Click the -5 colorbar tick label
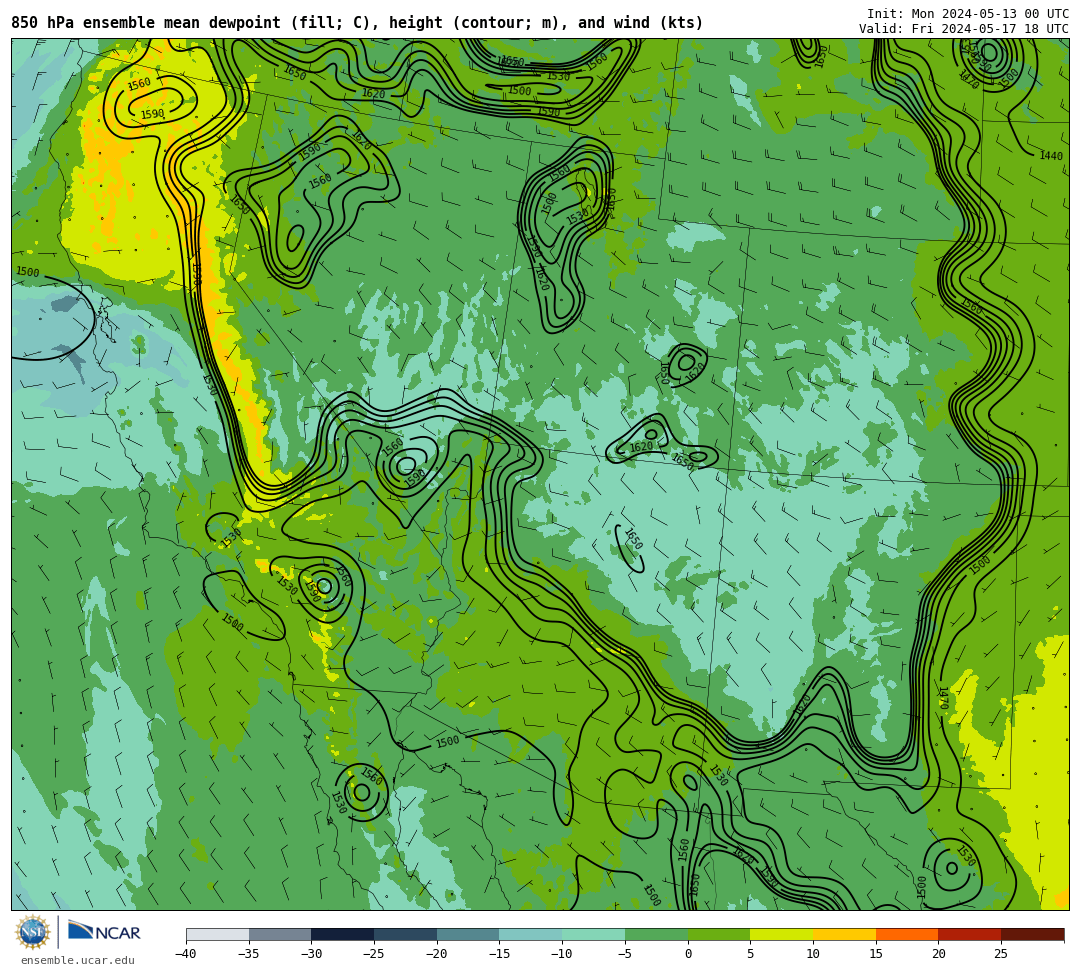1080x973 pixels. click(625, 954)
